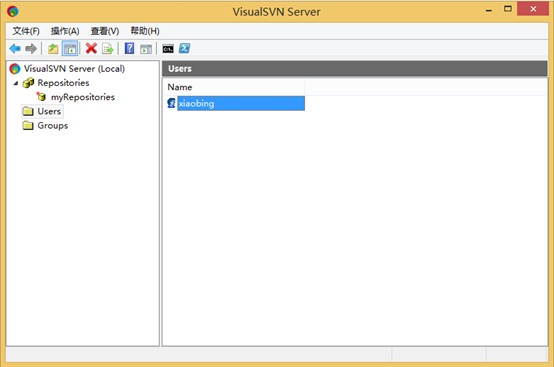Open the 查看(V) menu
This screenshot has width=554, height=367.
[105, 31]
